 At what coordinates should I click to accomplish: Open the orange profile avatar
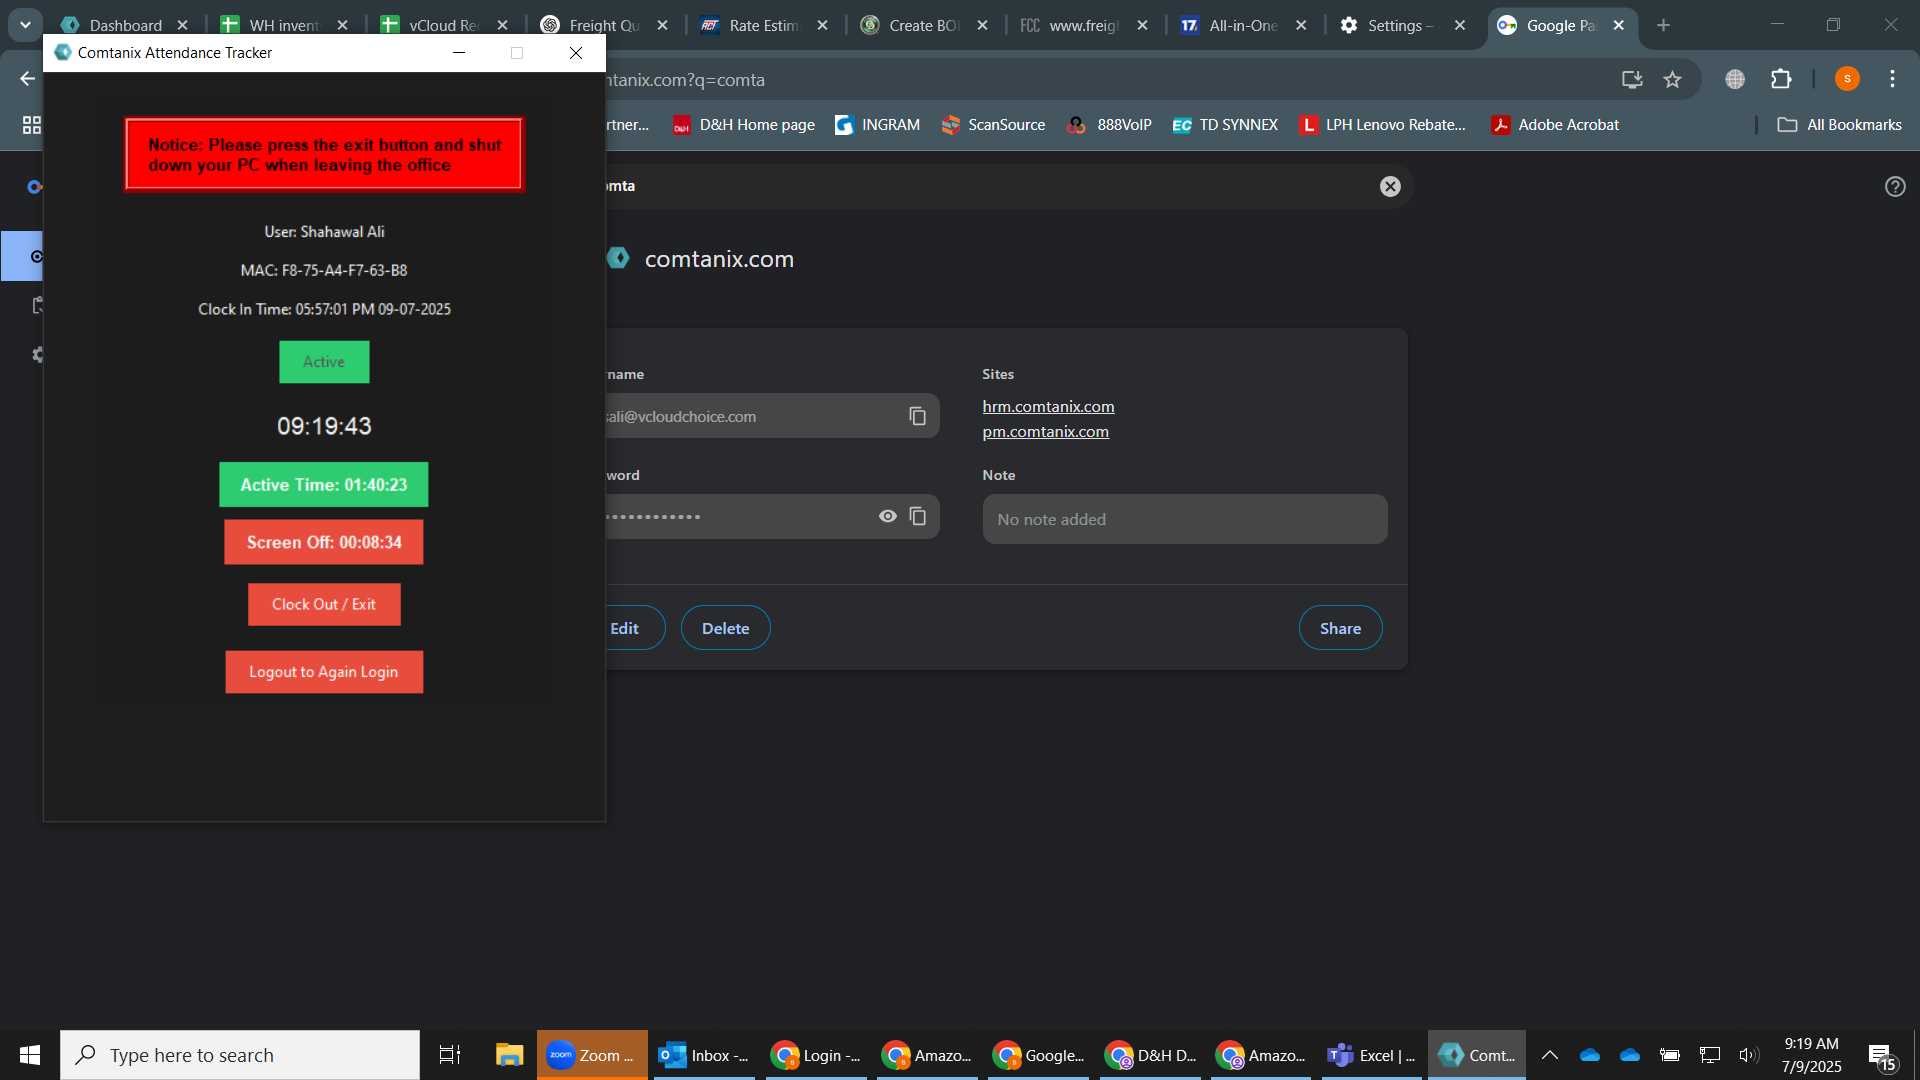(x=1847, y=79)
